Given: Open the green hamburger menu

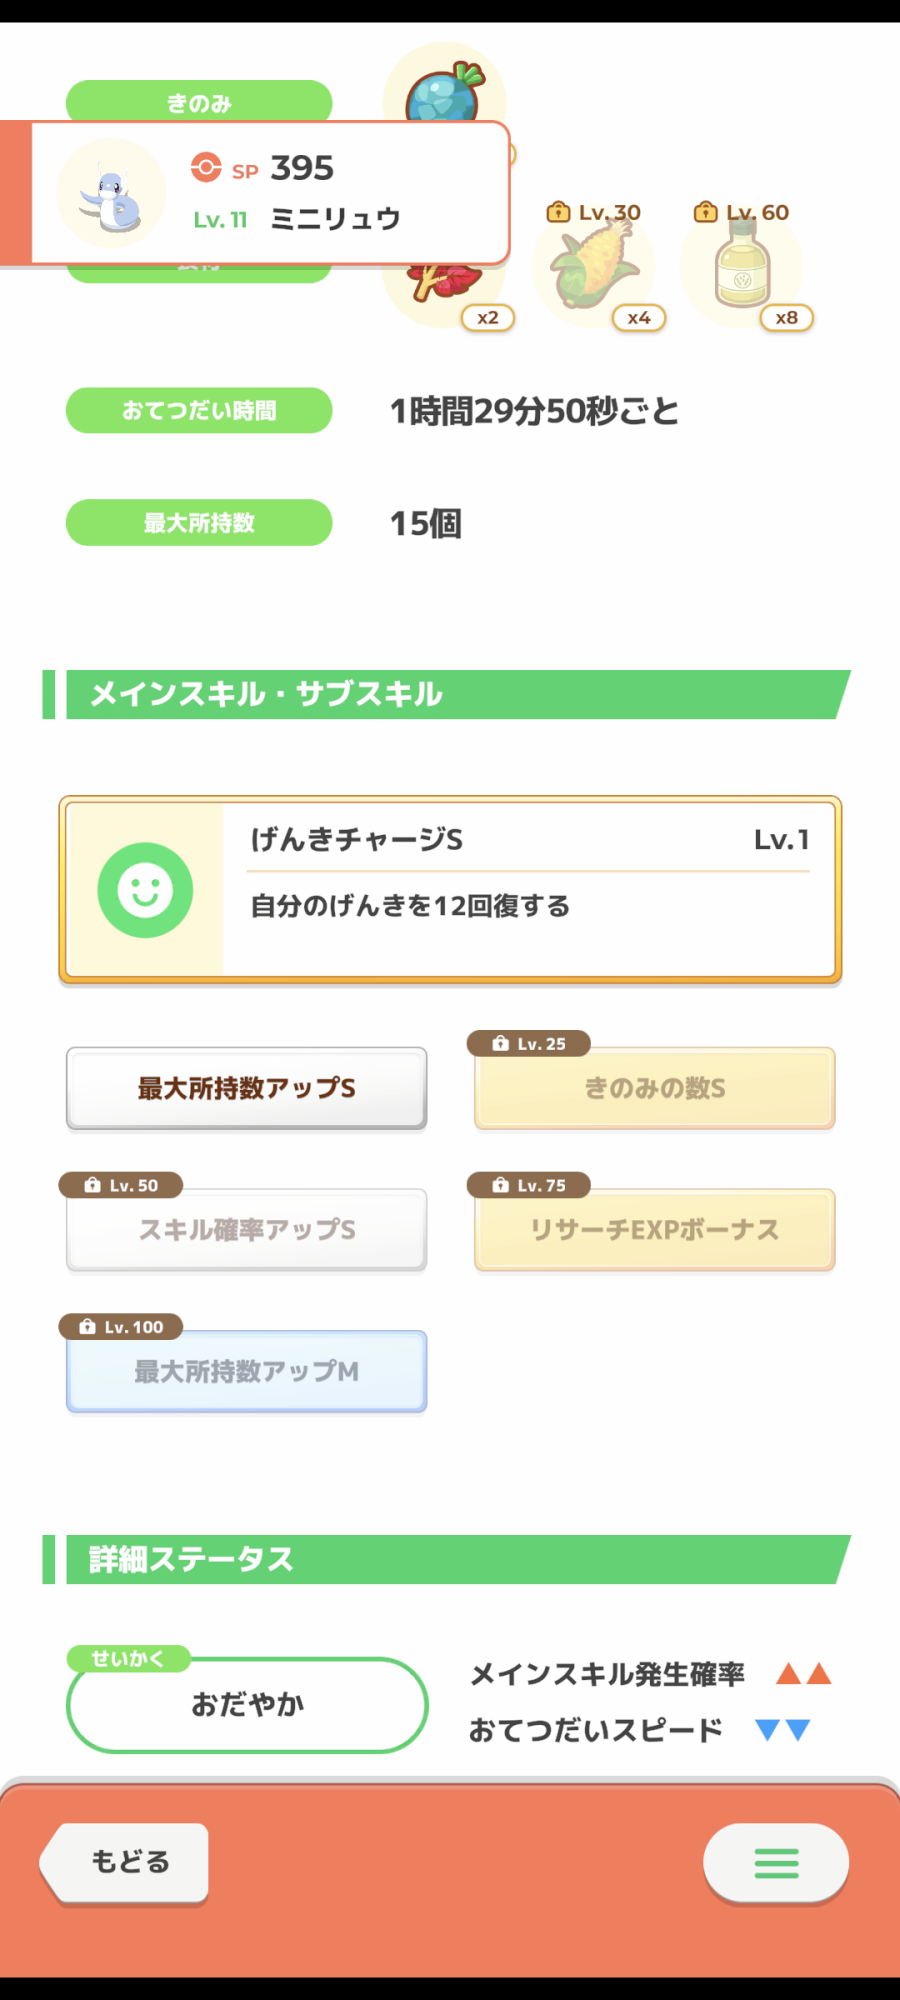Looking at the screenshot, I should 776,1862.
